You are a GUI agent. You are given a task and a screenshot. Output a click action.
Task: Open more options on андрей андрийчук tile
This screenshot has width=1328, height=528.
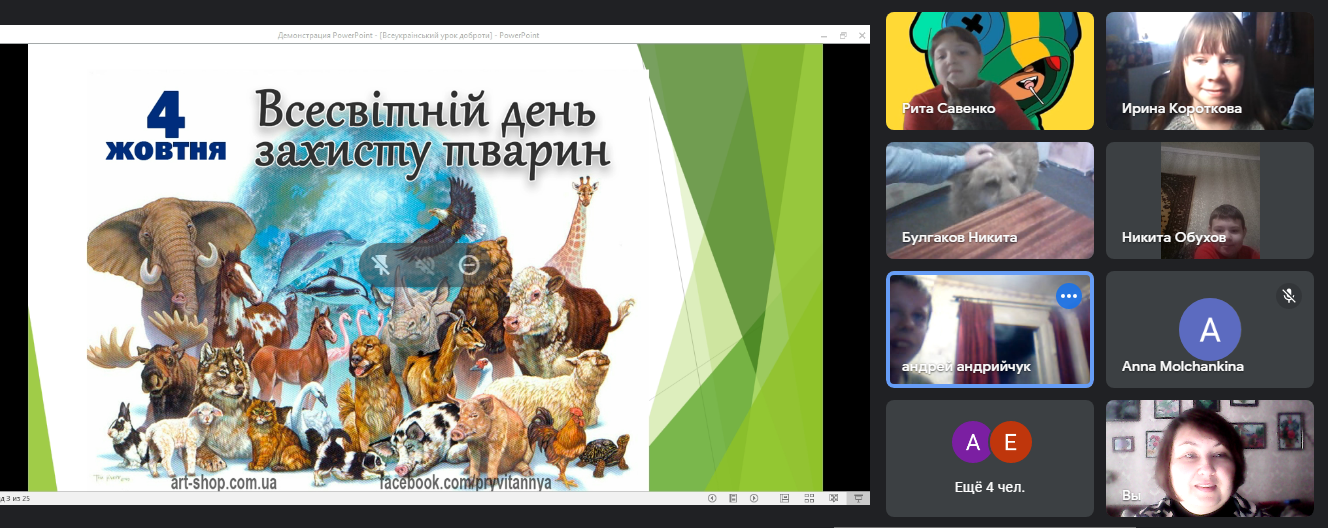pos(1069,296)
